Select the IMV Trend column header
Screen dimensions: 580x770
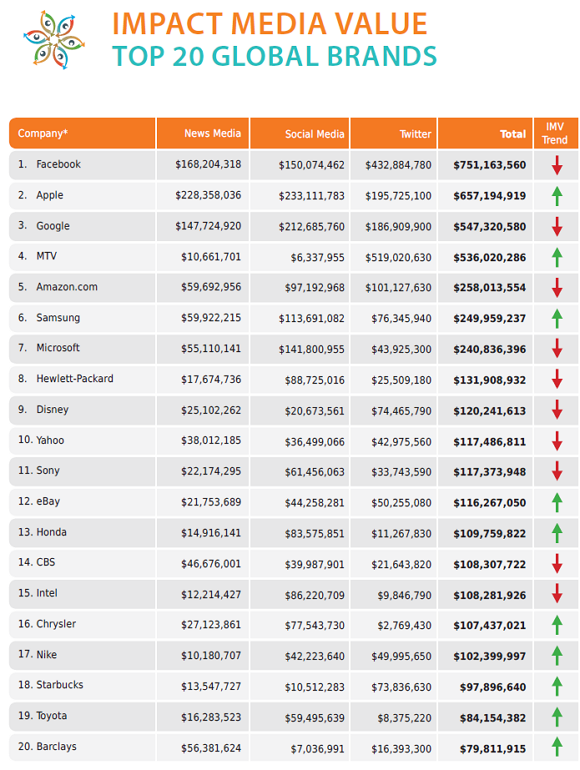pyautogui.click(x=556, y=133)
